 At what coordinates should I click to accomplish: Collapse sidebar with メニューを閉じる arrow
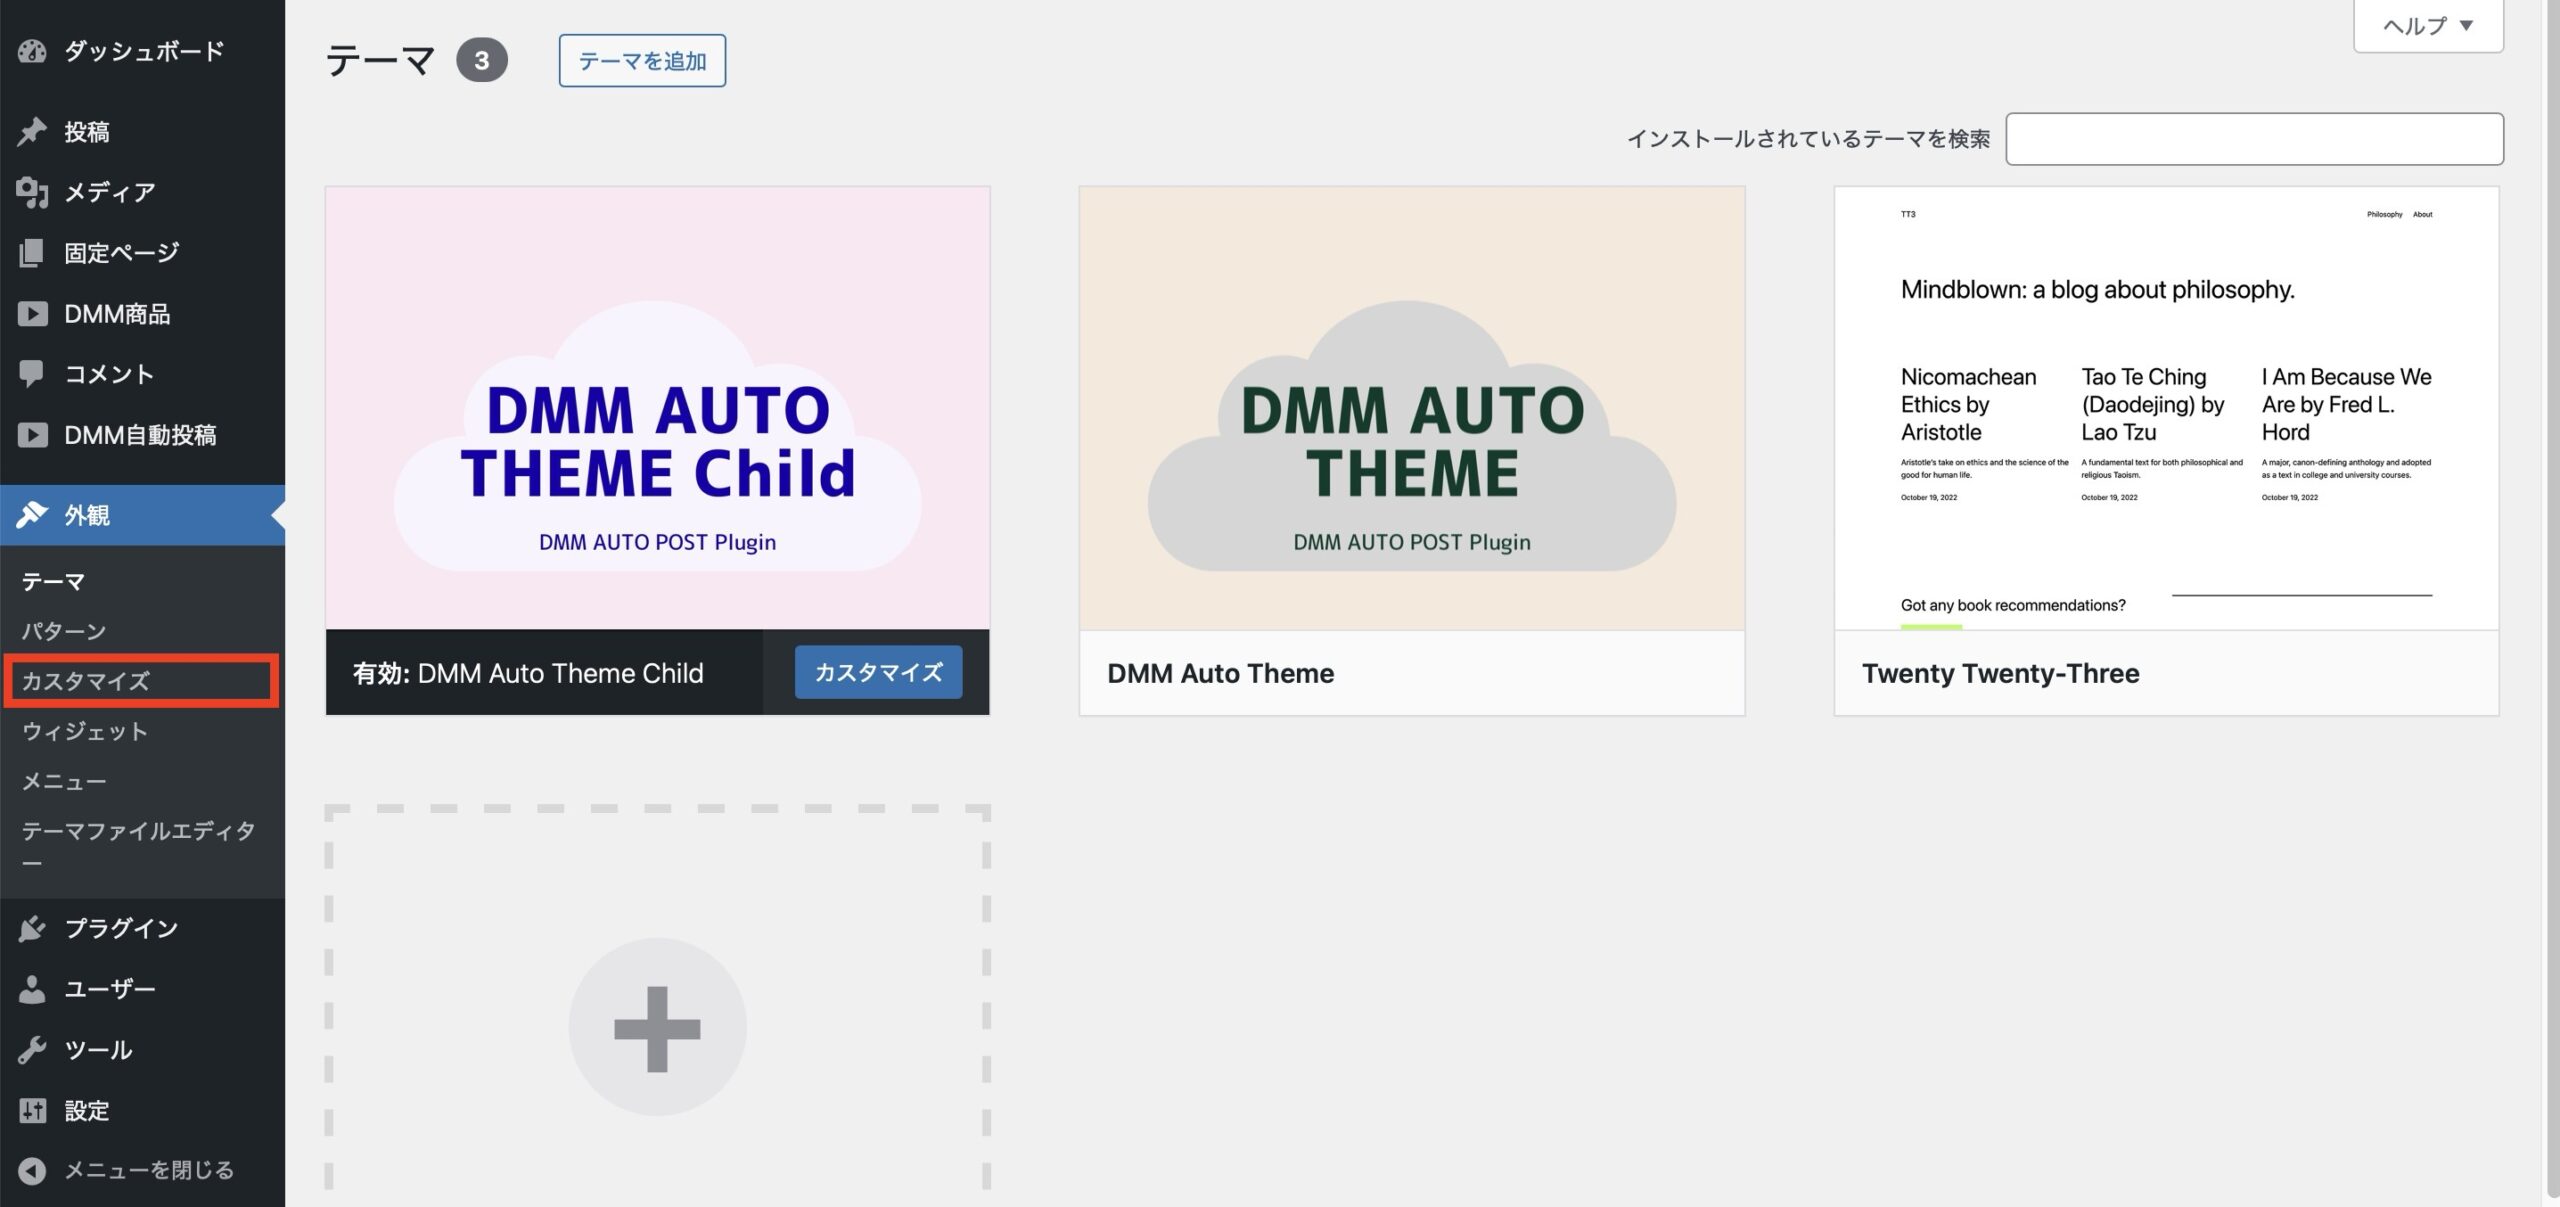(x=32, y=1170)
